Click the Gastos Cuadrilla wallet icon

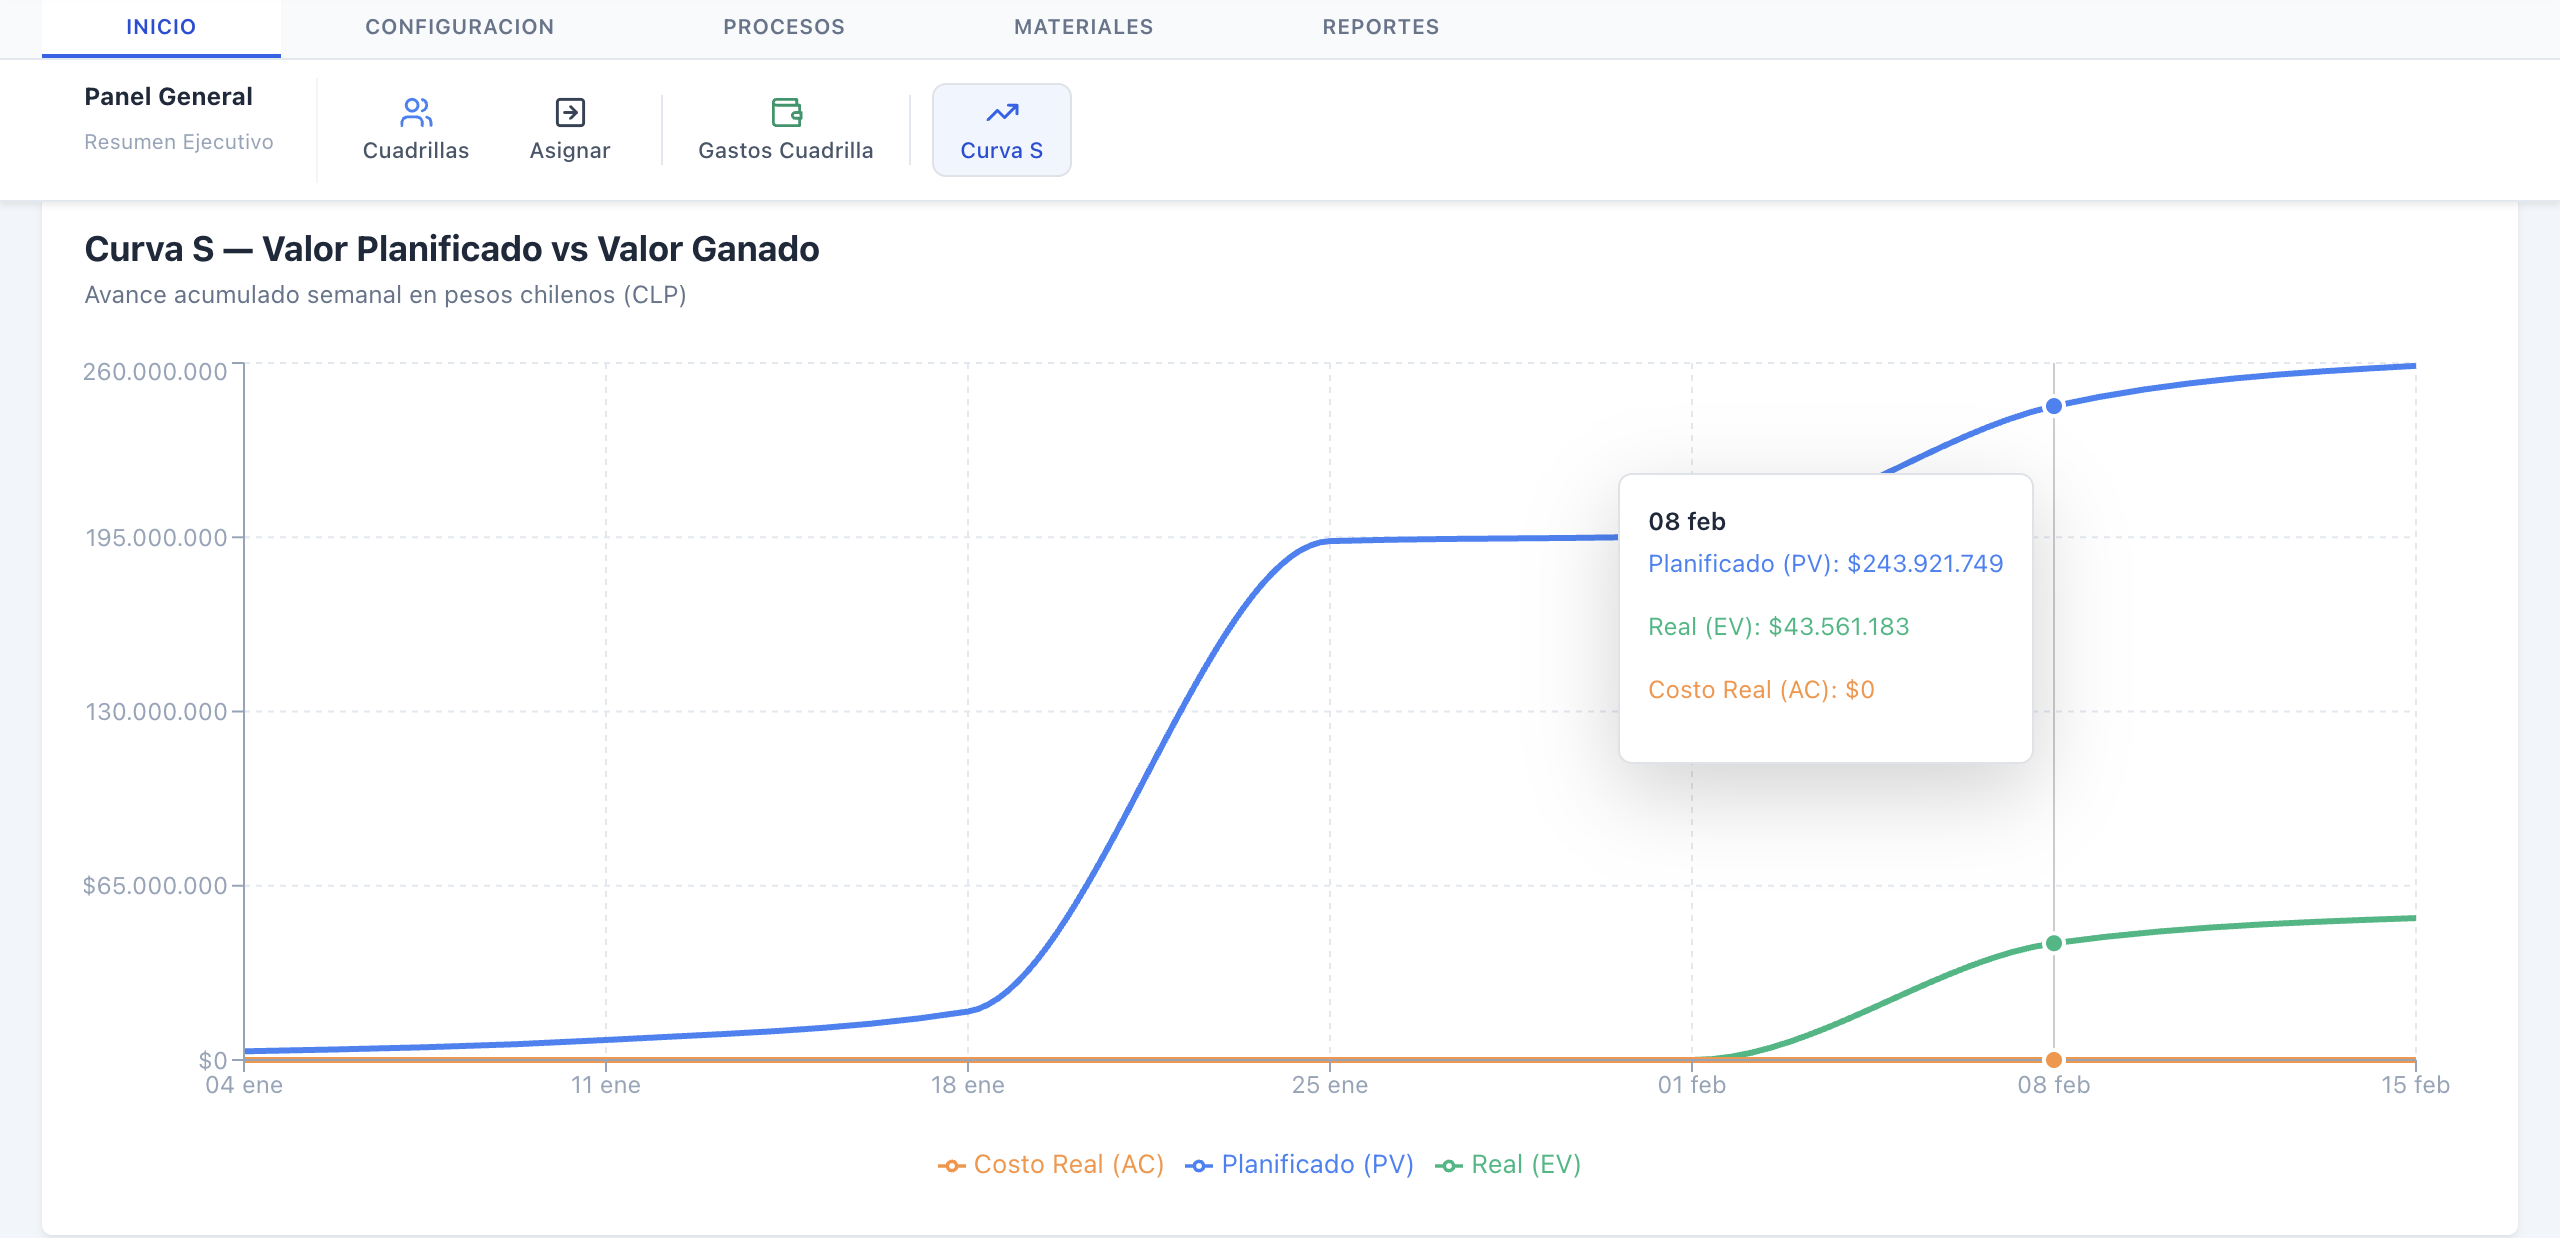pos(786,112)
